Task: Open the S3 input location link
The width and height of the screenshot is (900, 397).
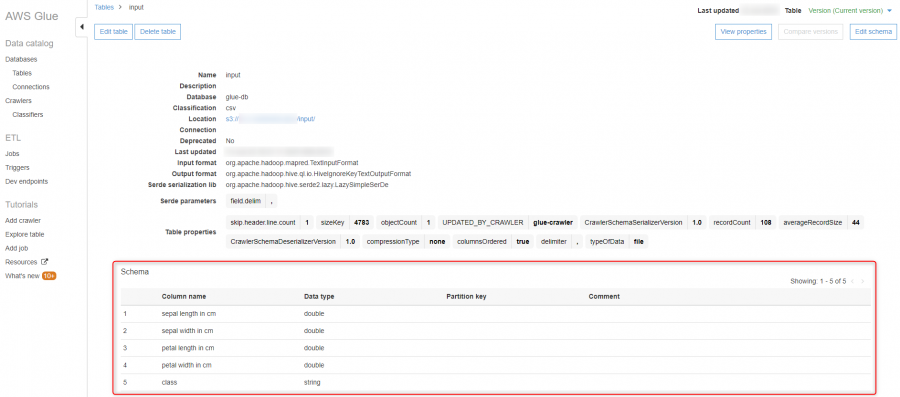Action: (x=271, y=119)
